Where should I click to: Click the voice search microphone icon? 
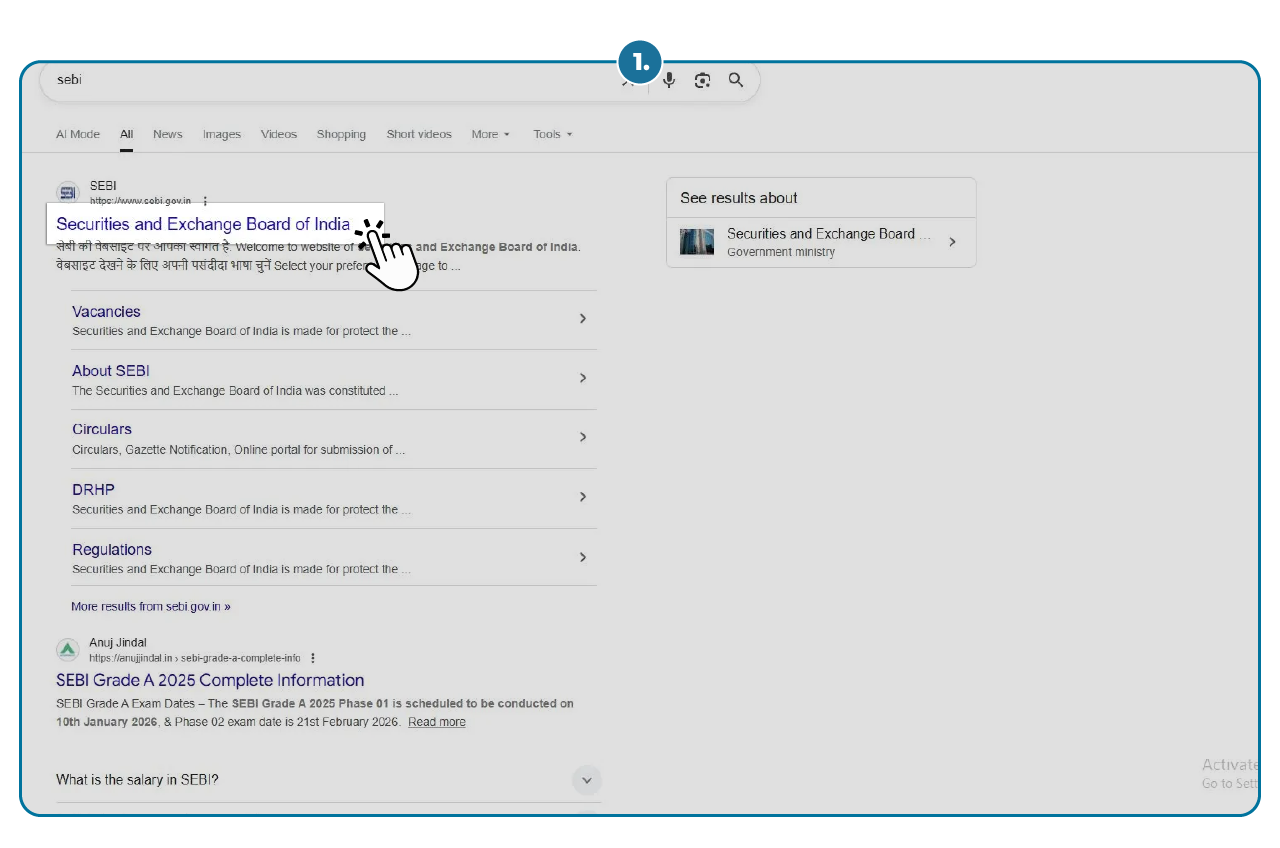pyautogui.click(x=669, y=81)
